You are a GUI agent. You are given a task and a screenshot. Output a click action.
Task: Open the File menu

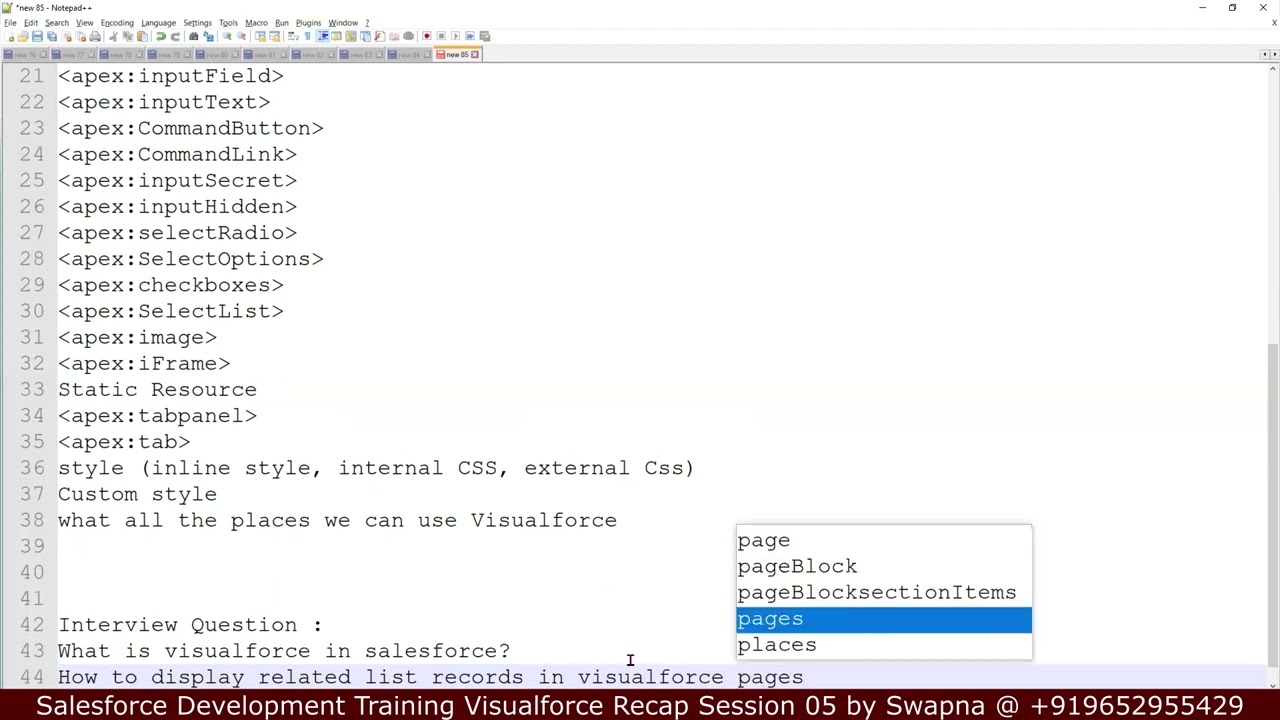coord(10,22)
